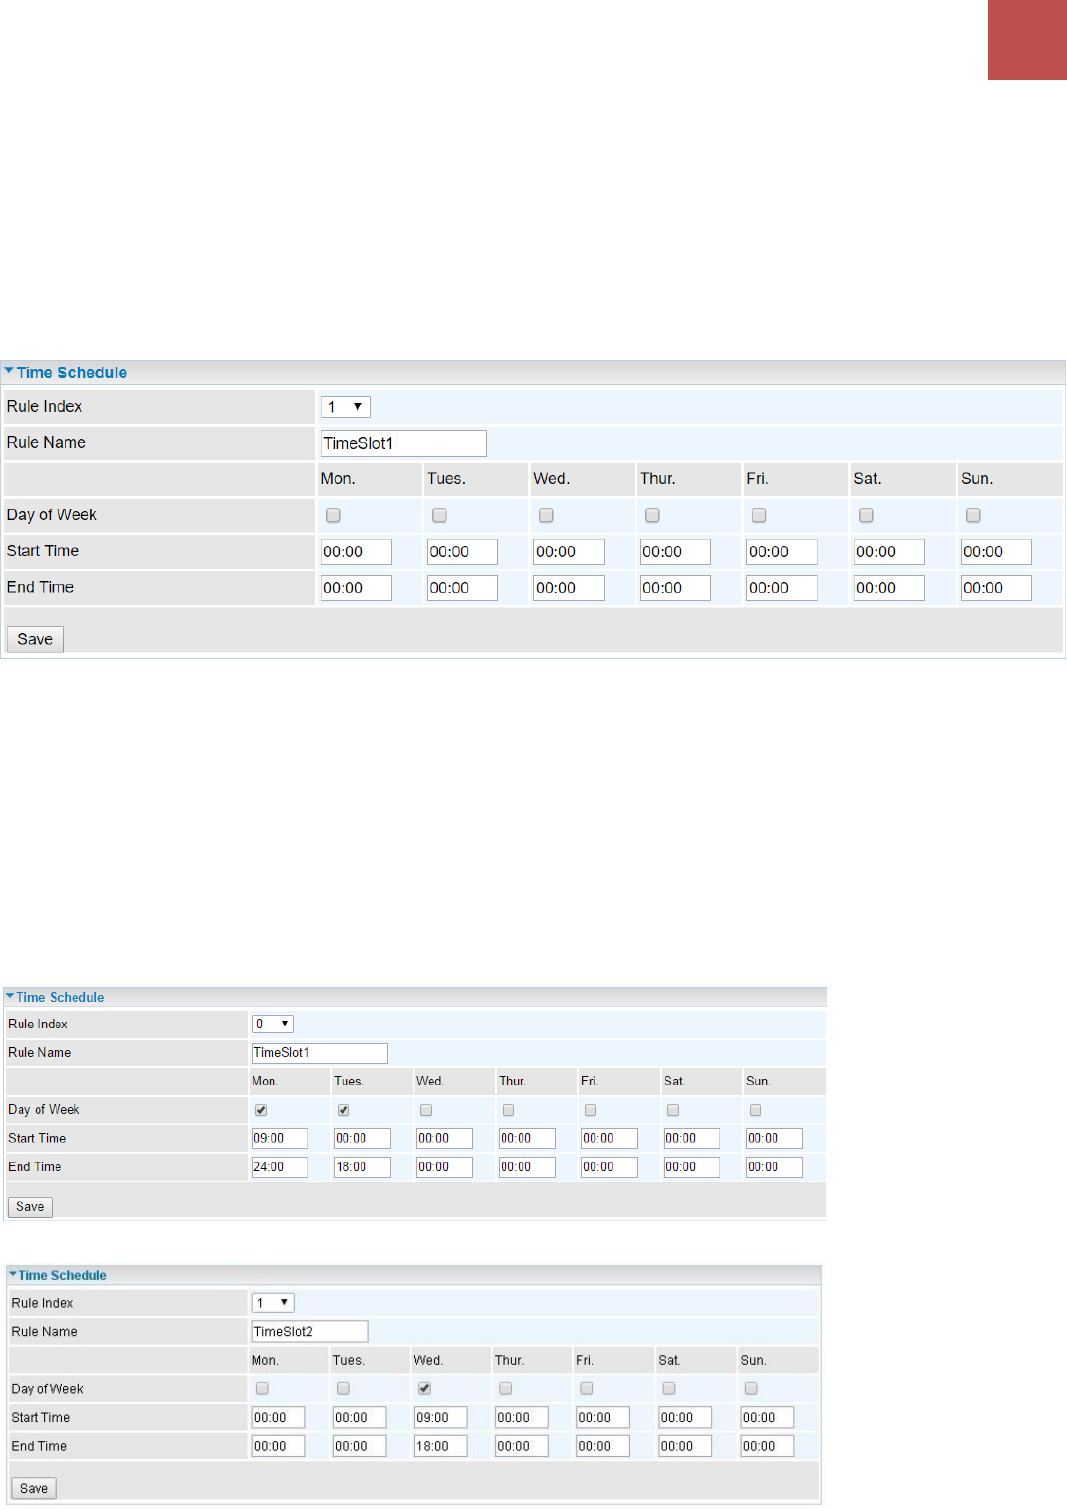Click the 'Wed.' column header in the TimeSlot2 panel

click(x=428, y=1360)
